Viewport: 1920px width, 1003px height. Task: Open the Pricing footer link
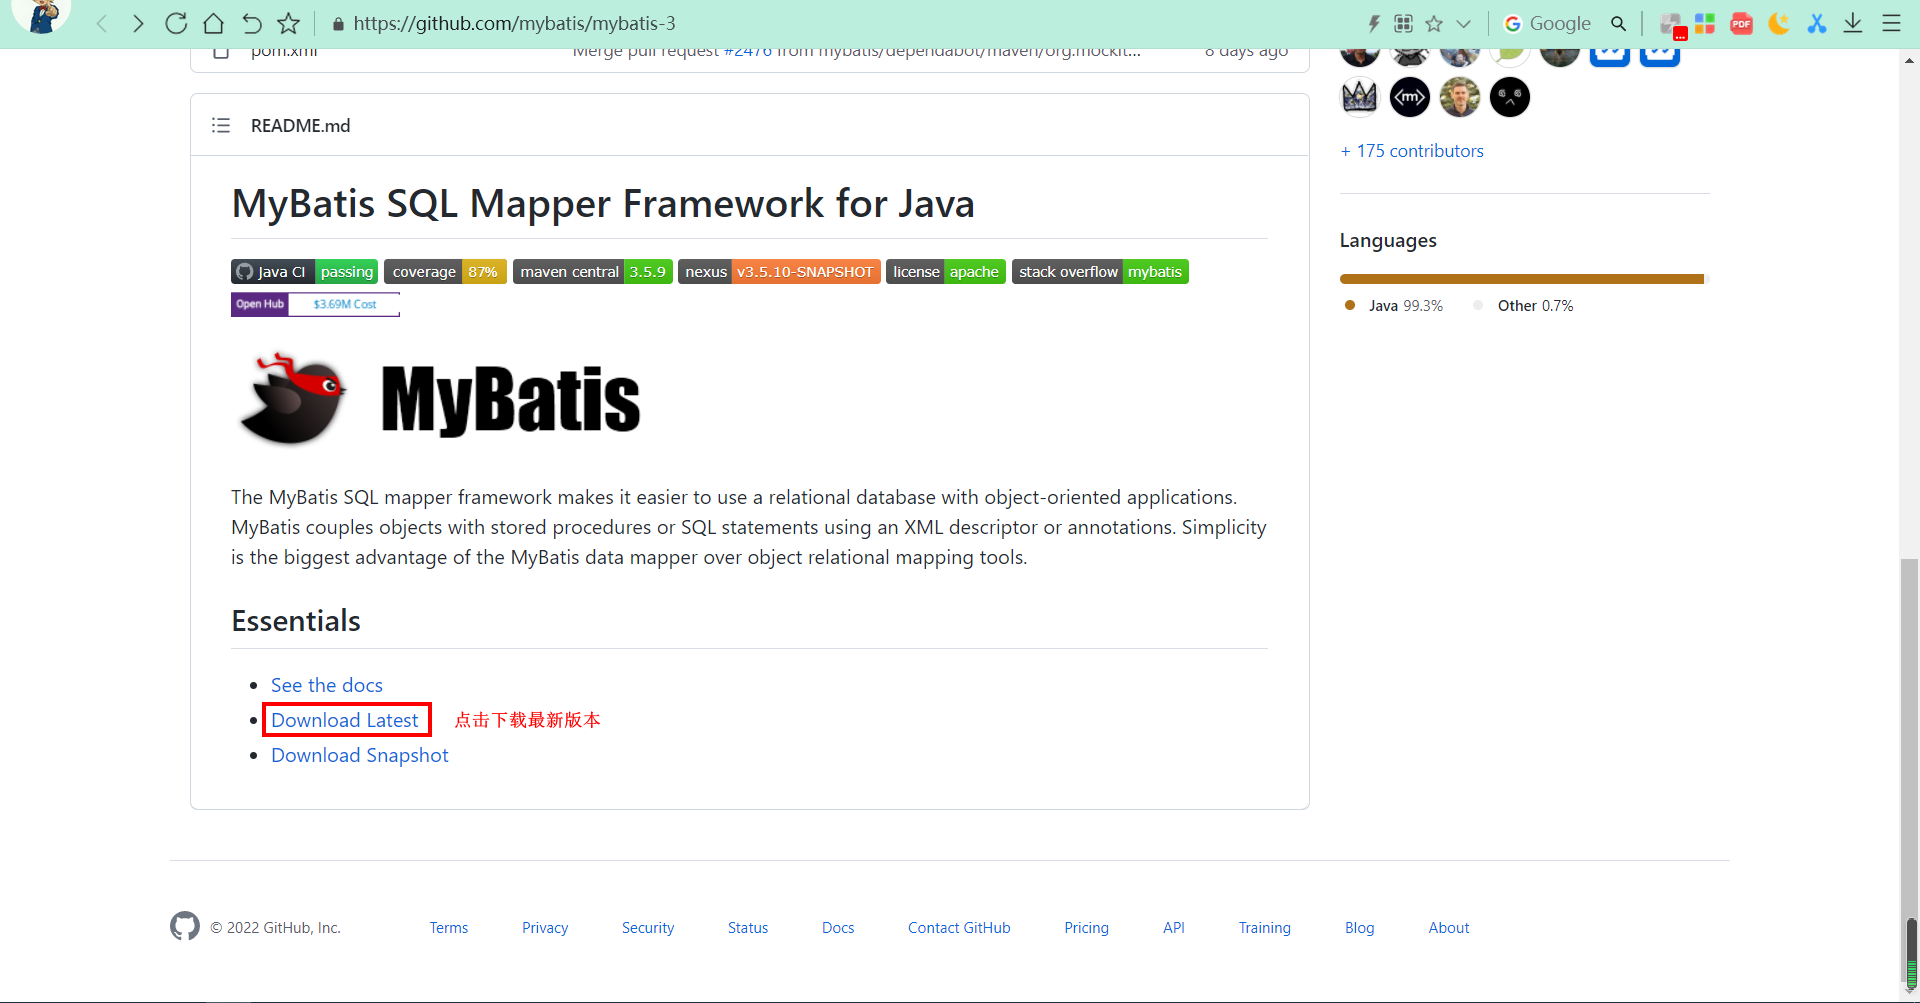[1087, 928]
